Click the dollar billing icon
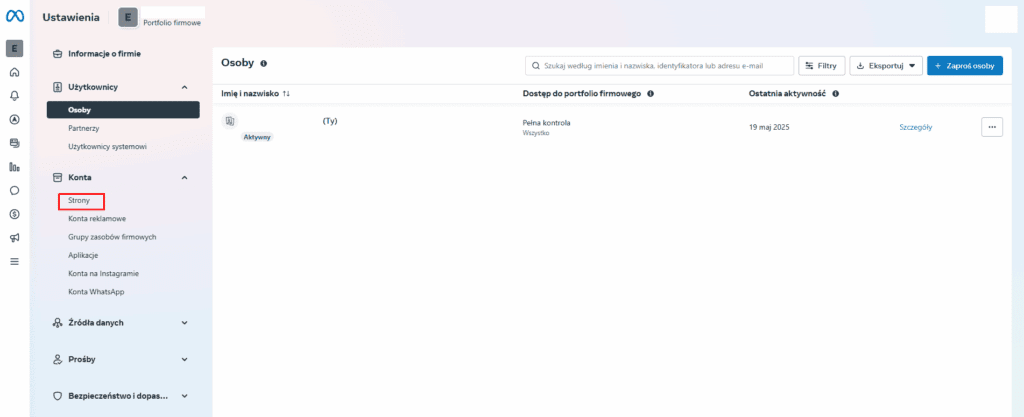This screenshot has width=1024, height=417. 14,214
